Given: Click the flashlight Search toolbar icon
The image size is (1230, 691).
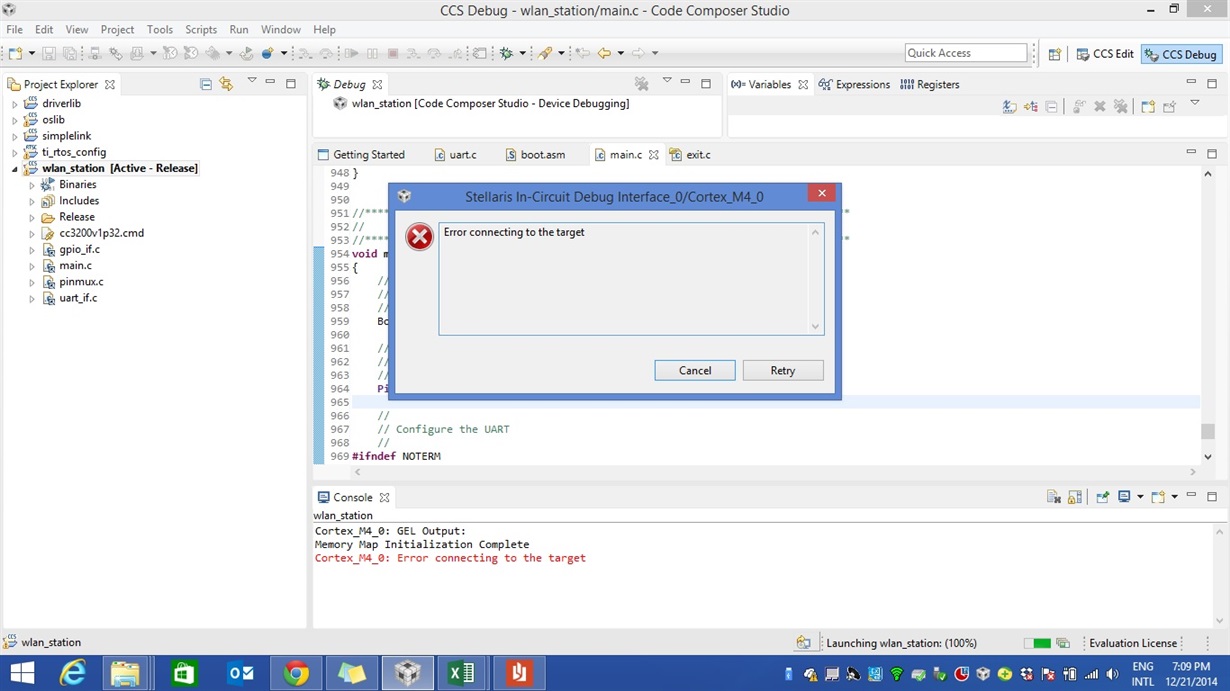Looking at the screenshot, I should click(546, 53).
